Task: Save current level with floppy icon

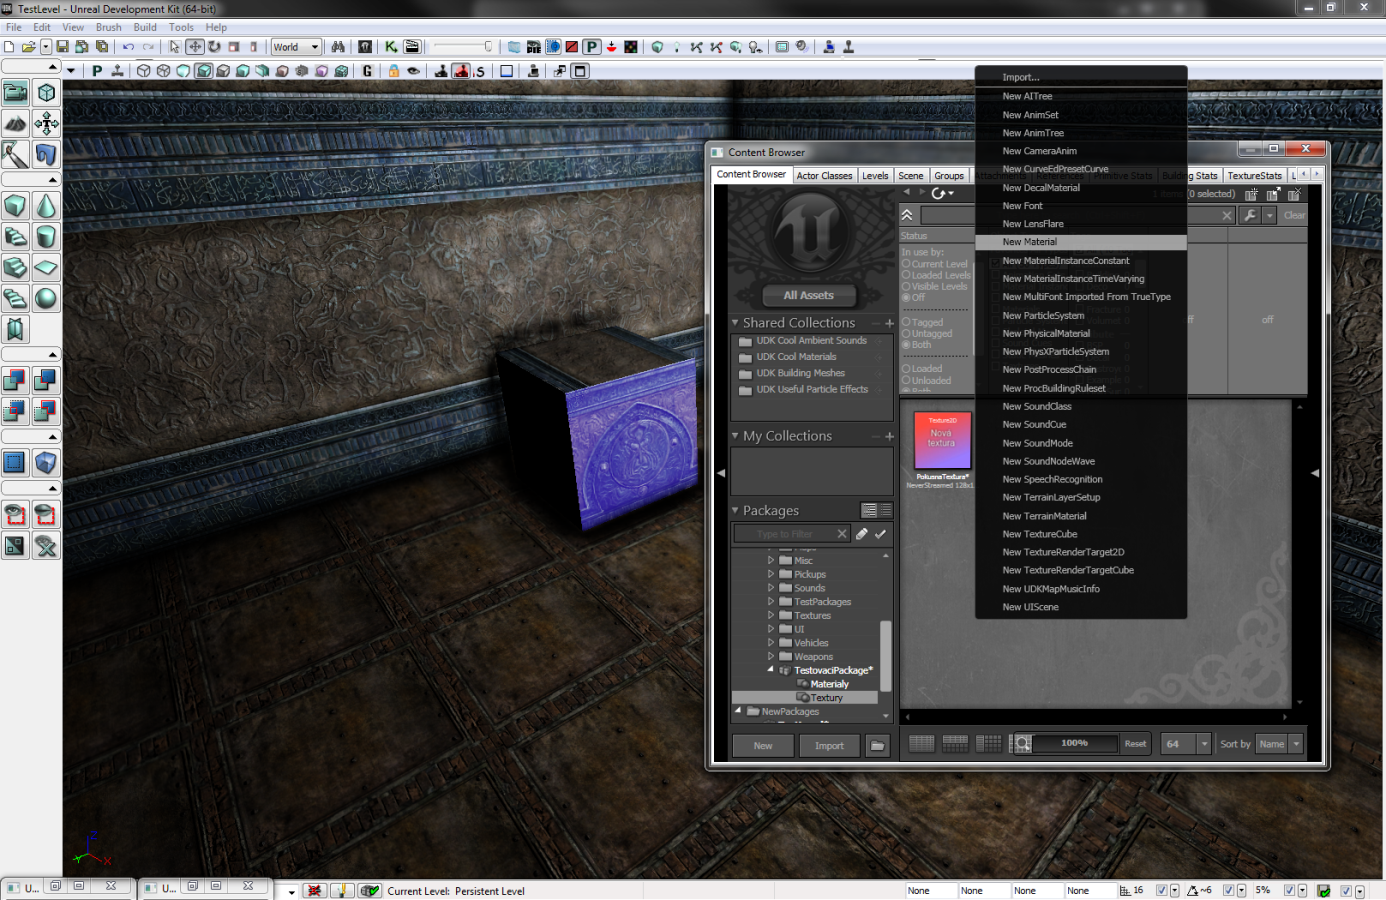Action: point(63,47)
